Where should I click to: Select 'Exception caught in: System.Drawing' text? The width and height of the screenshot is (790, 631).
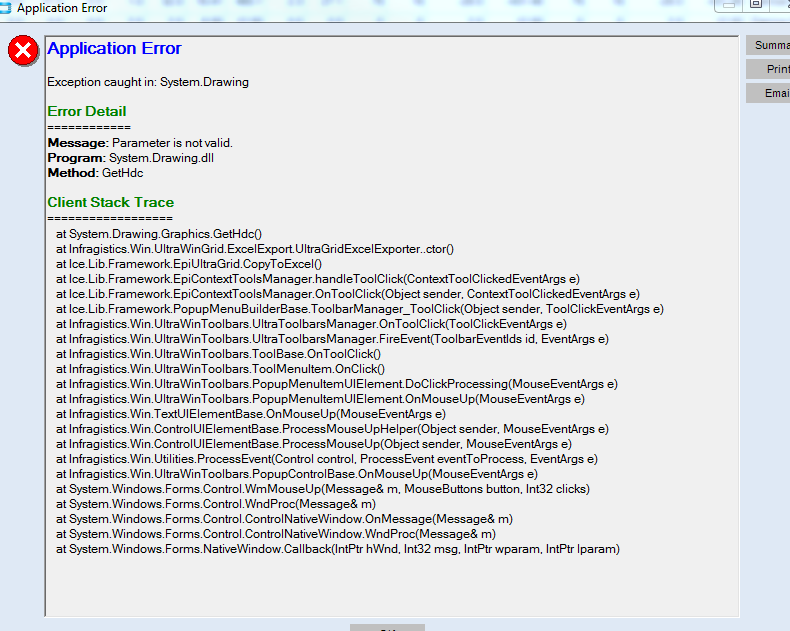(148, 82)
